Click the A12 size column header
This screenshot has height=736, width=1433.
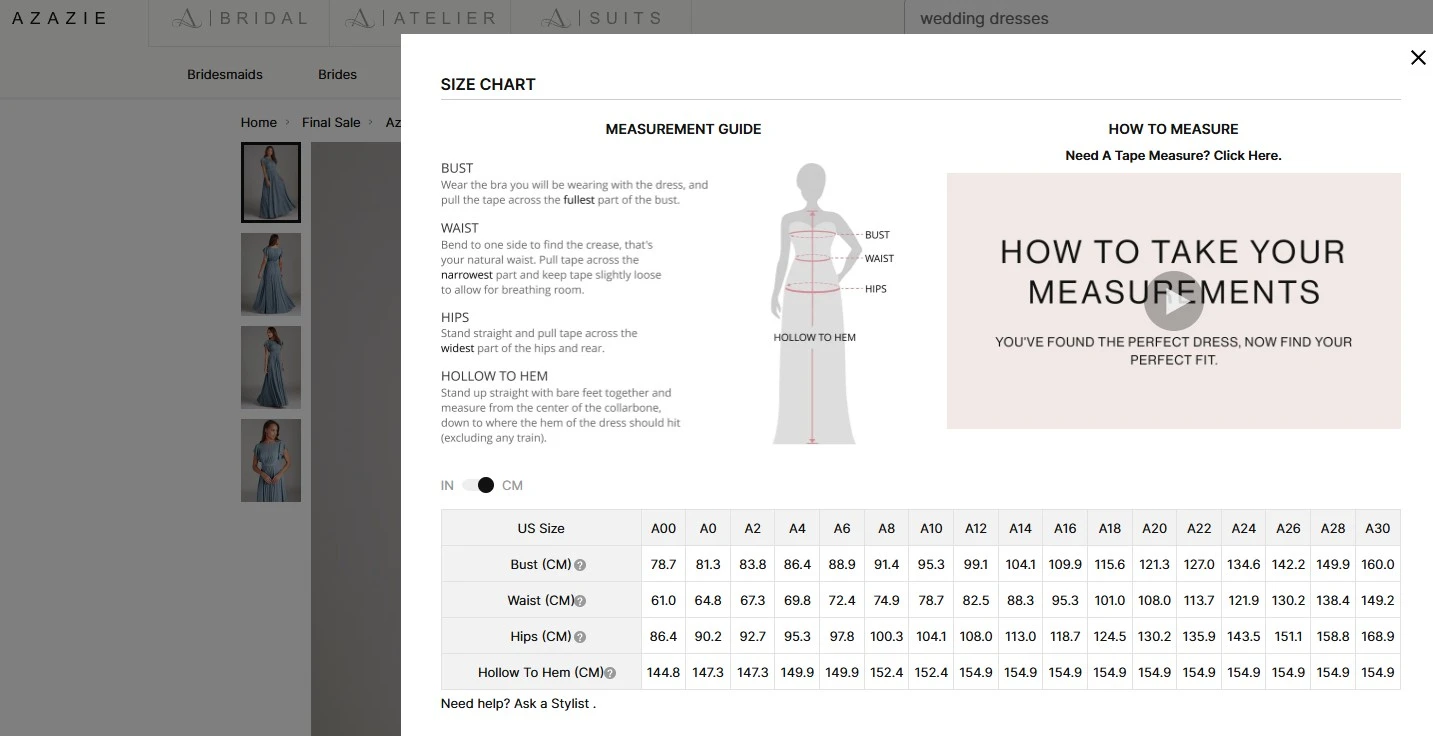976,528
